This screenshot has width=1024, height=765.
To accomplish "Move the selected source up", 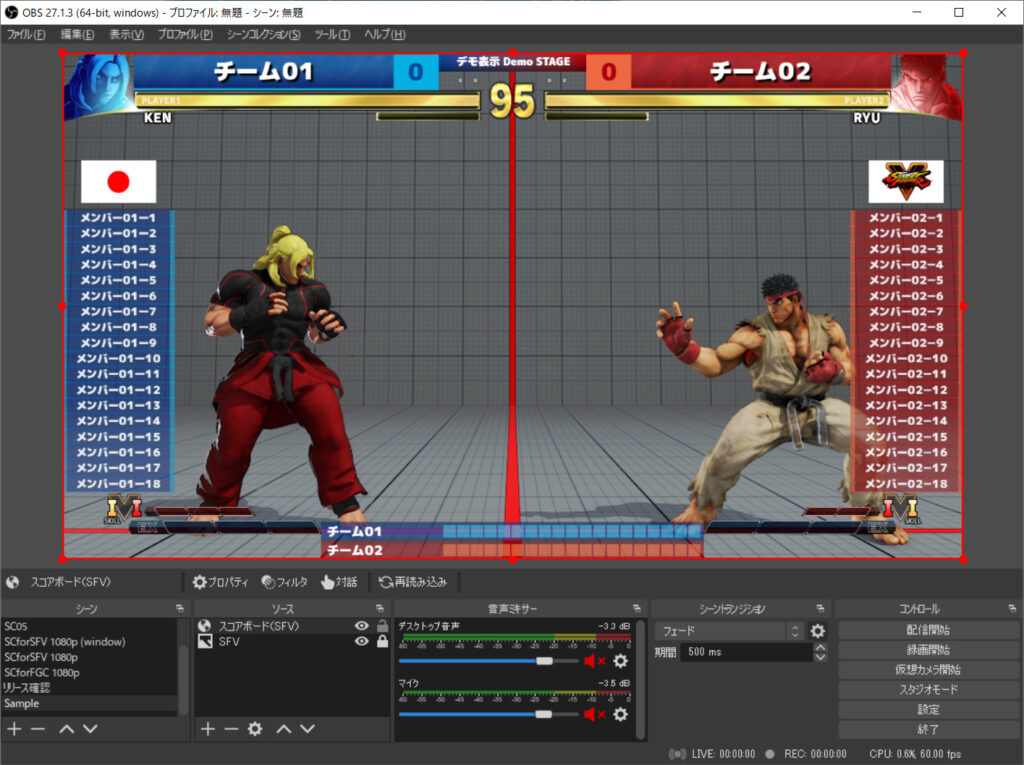I will [284, 728].
